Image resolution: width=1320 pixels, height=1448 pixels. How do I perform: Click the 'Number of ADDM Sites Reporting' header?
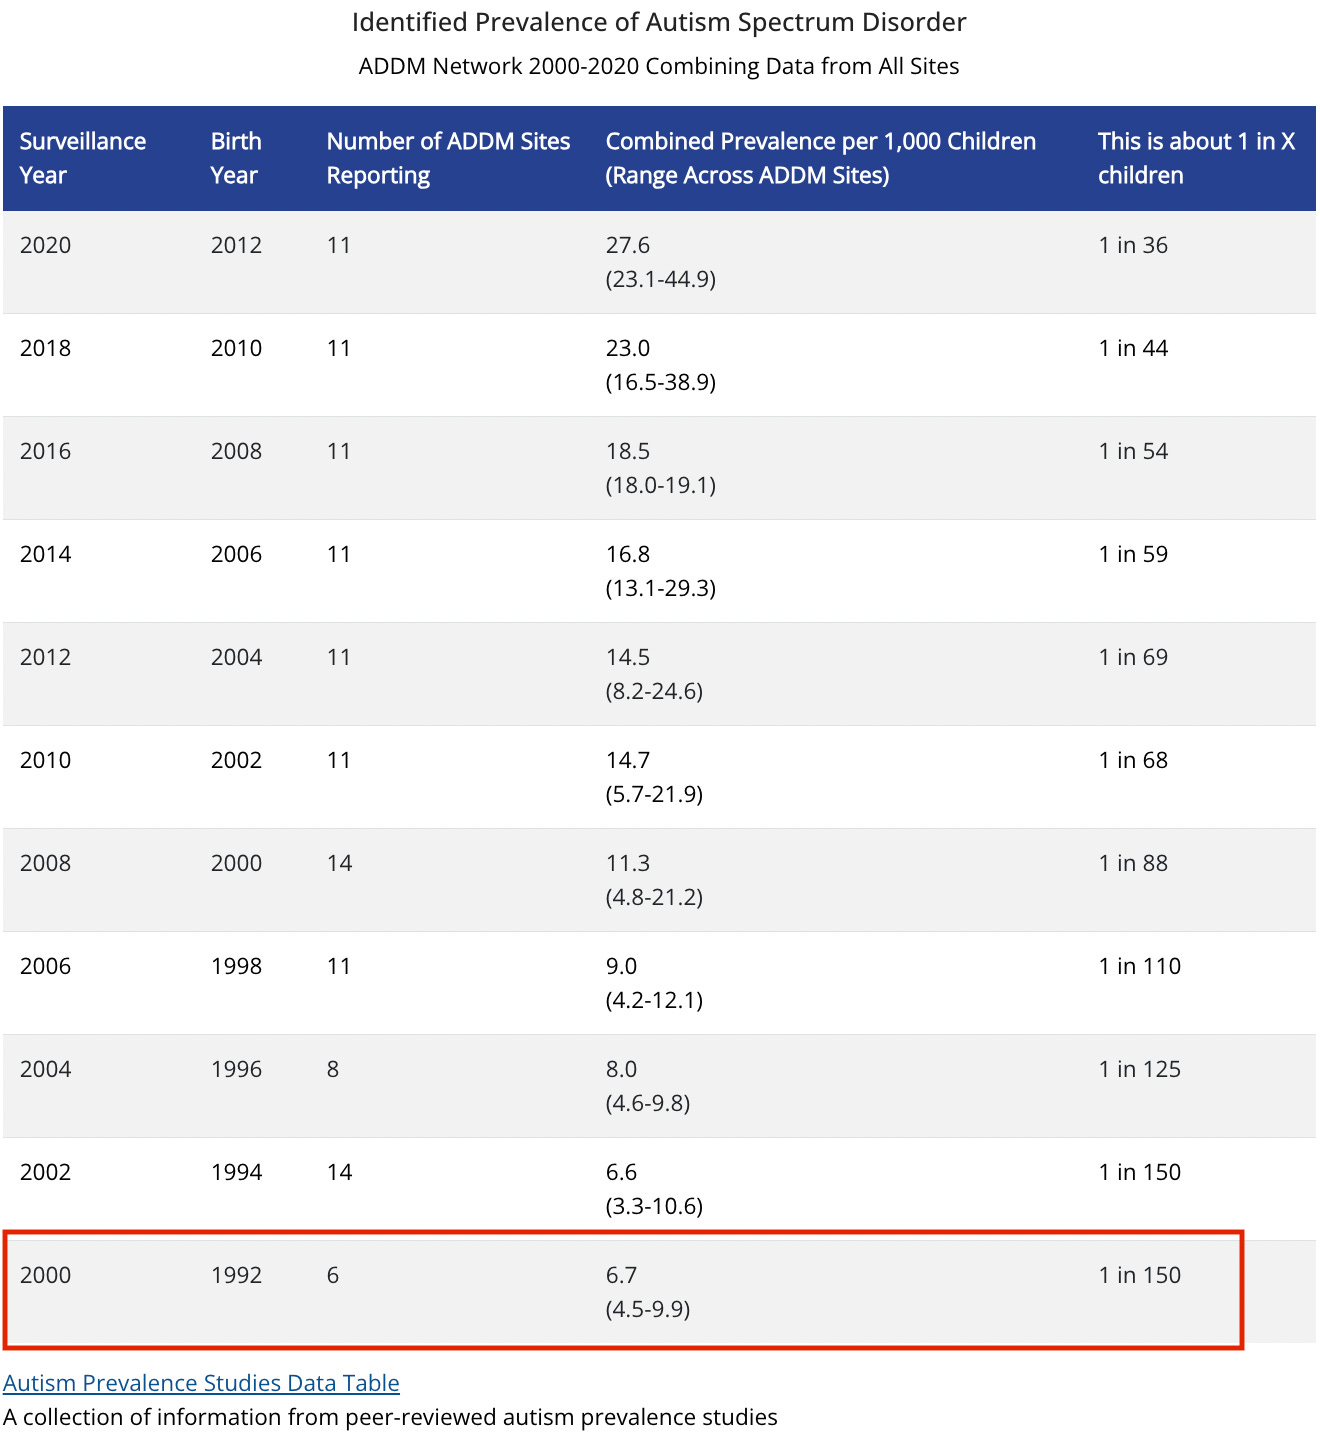point(448,158)
